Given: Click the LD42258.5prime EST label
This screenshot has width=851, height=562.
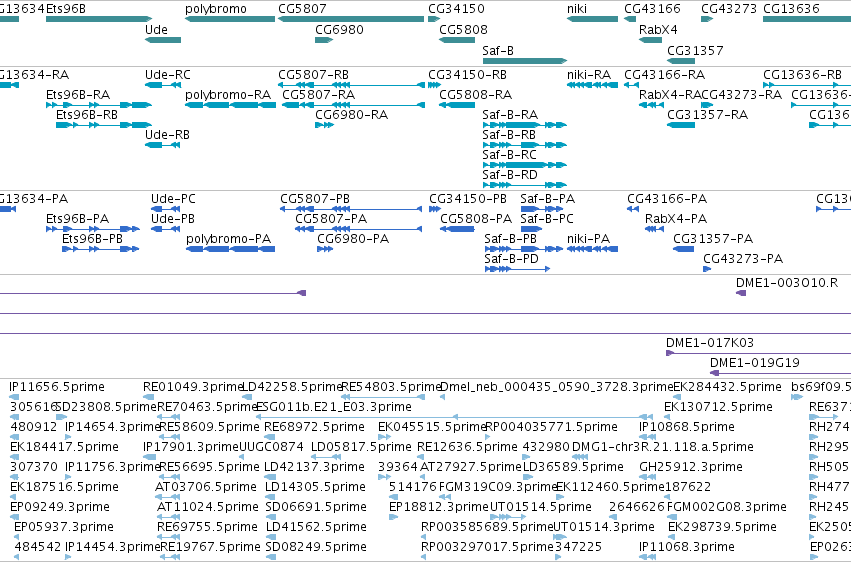Looking at the screenshot, I should (292, 387).
